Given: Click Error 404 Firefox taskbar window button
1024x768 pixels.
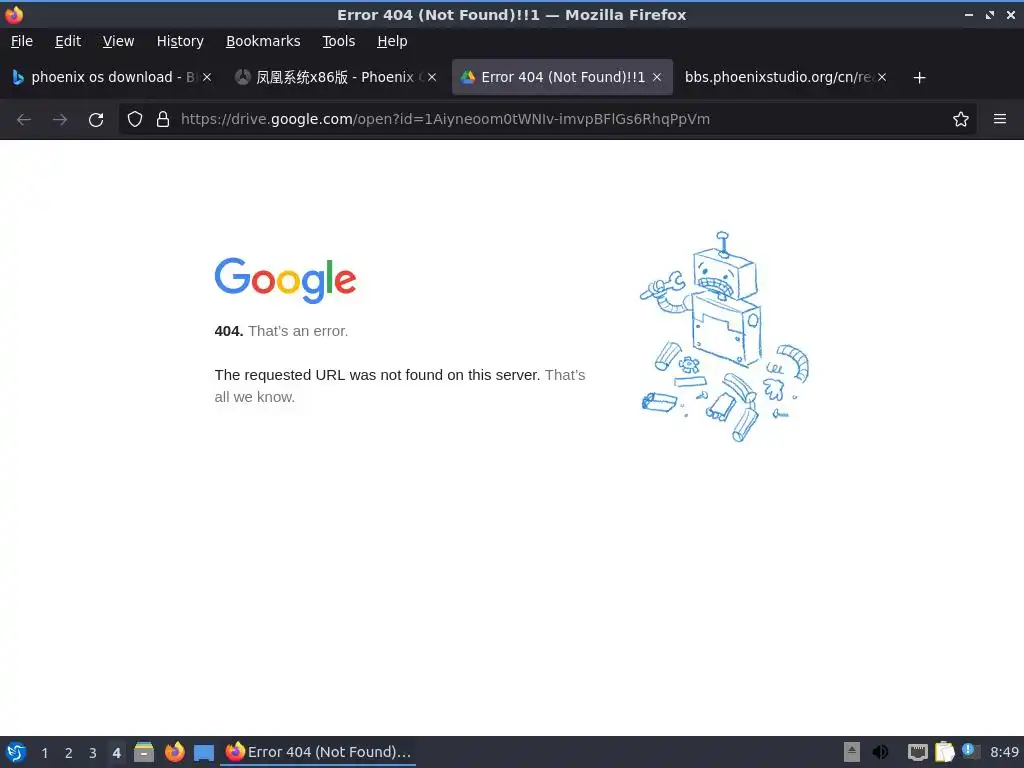Looking at the screenshot, I should point(318,752).
